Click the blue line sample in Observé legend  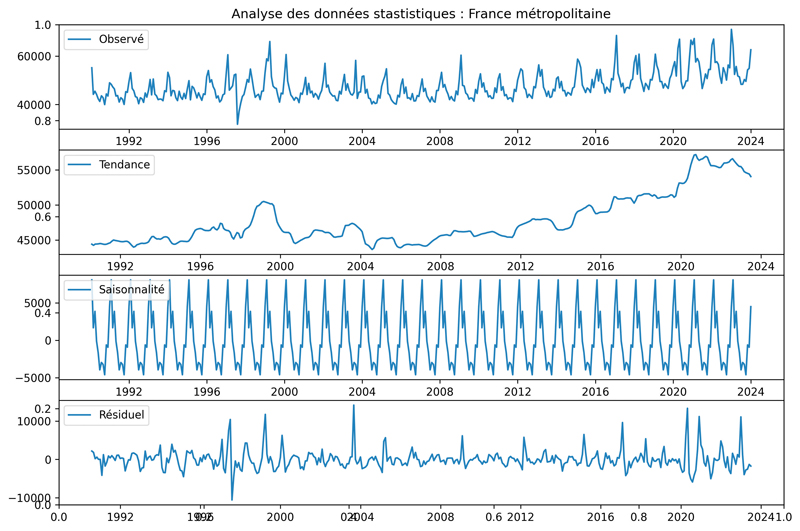tap(80, 39)
